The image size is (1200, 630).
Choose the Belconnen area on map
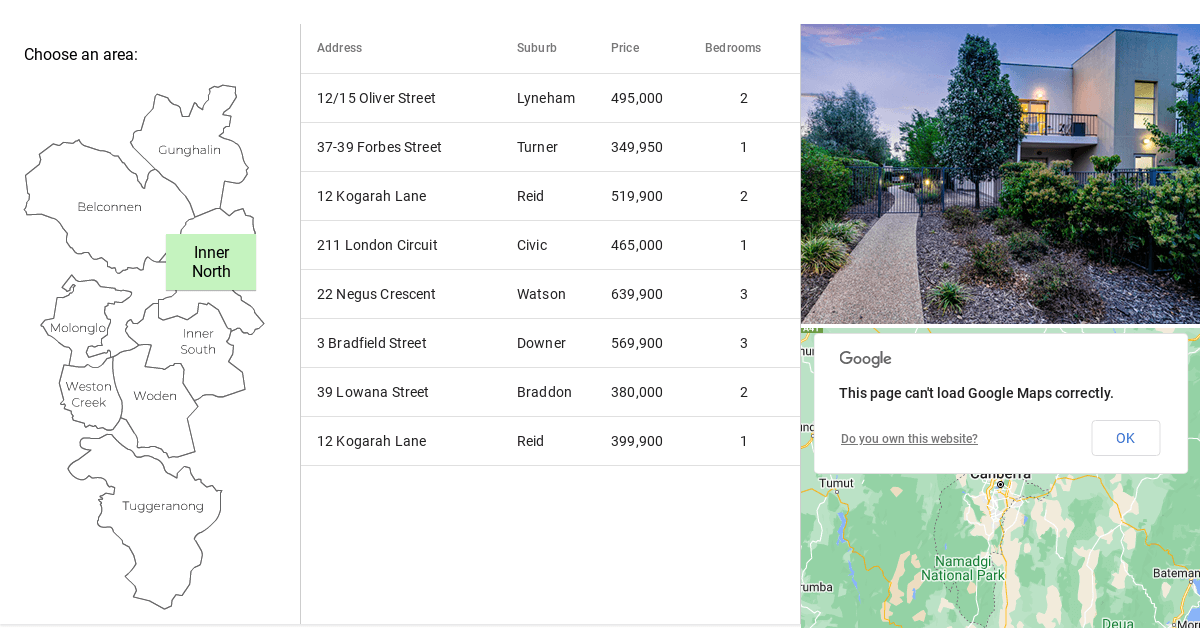[109, 207]
